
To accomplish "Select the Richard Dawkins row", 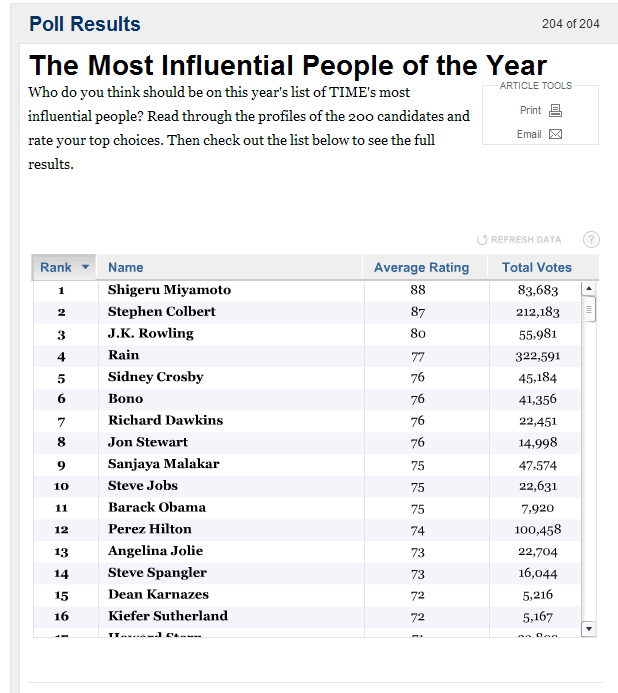I will click(307, 421).
